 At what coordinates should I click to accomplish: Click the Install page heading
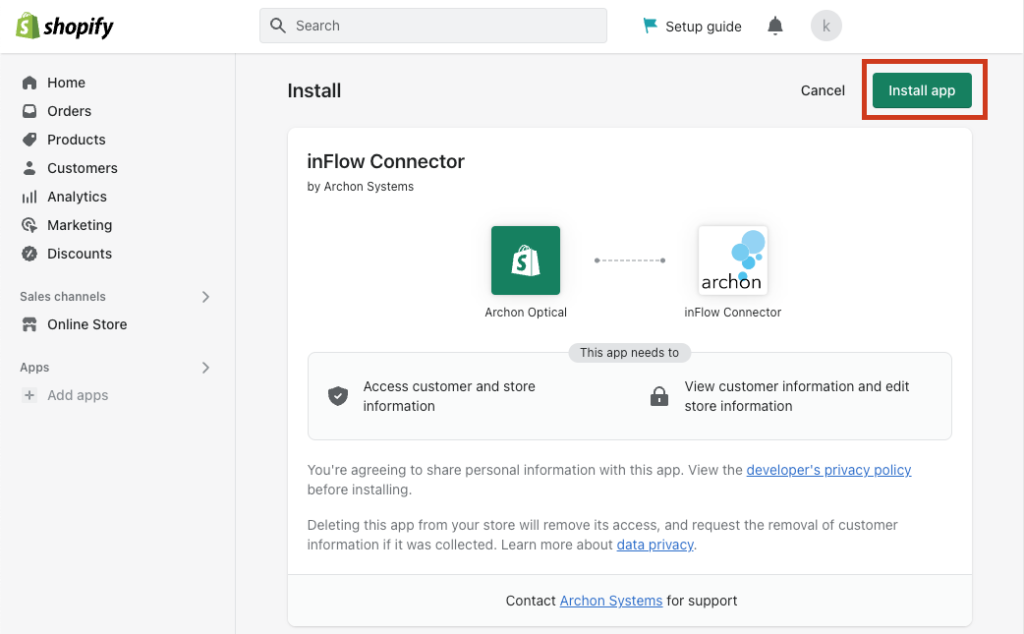pos(314,90)
